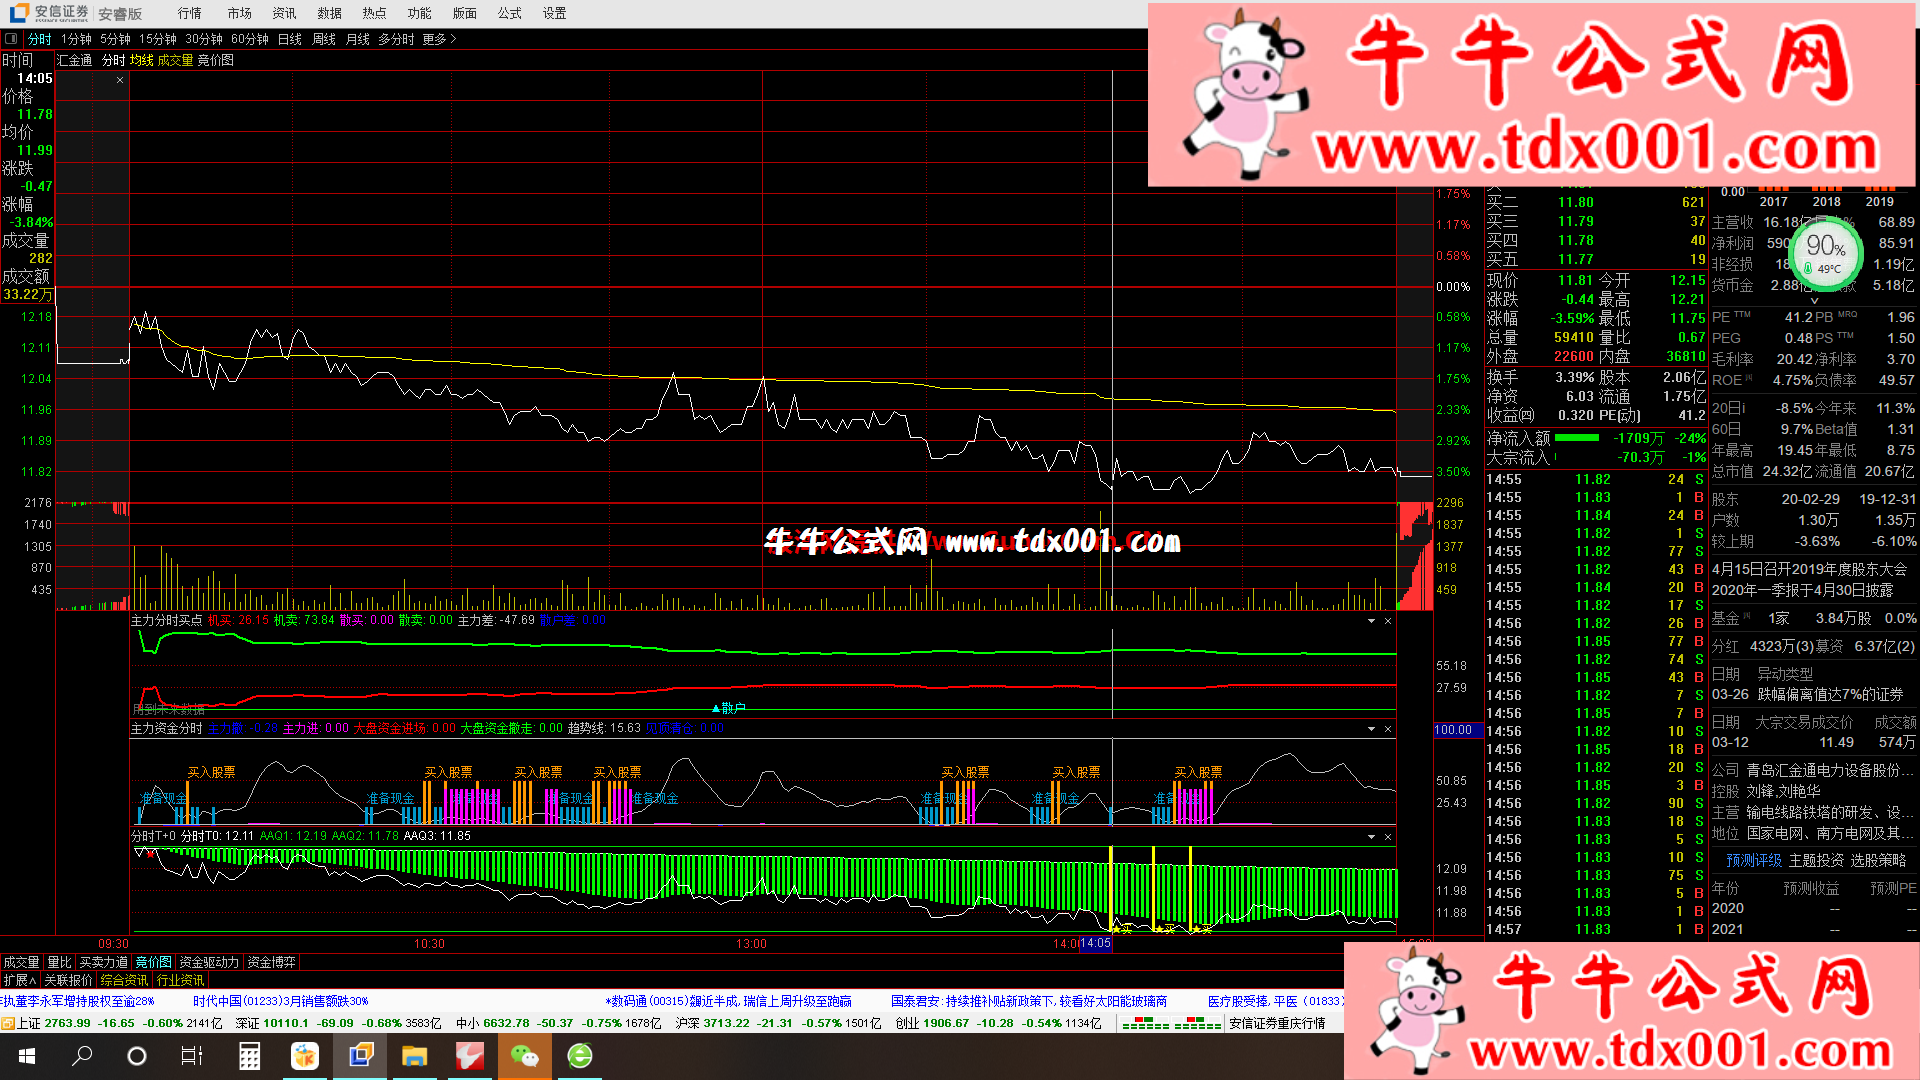Launch Calculator from taskbar

point(249,1056)
